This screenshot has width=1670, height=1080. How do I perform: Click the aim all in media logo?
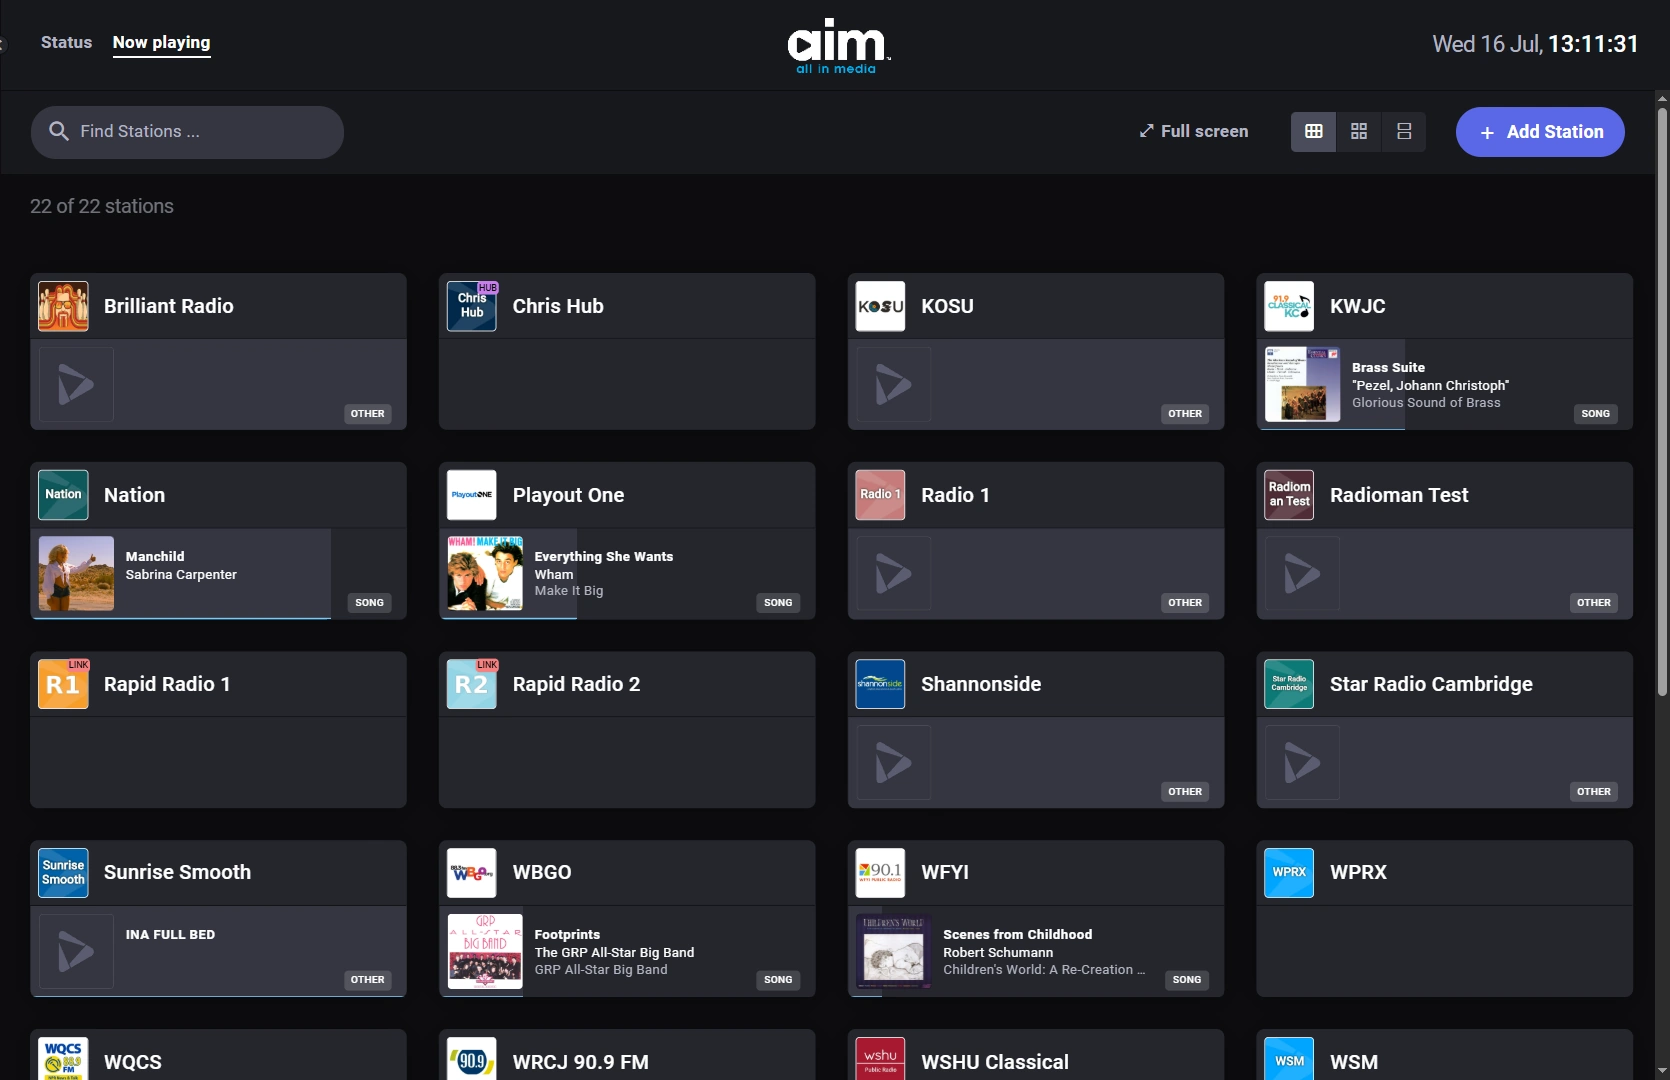tap(838, 46)
